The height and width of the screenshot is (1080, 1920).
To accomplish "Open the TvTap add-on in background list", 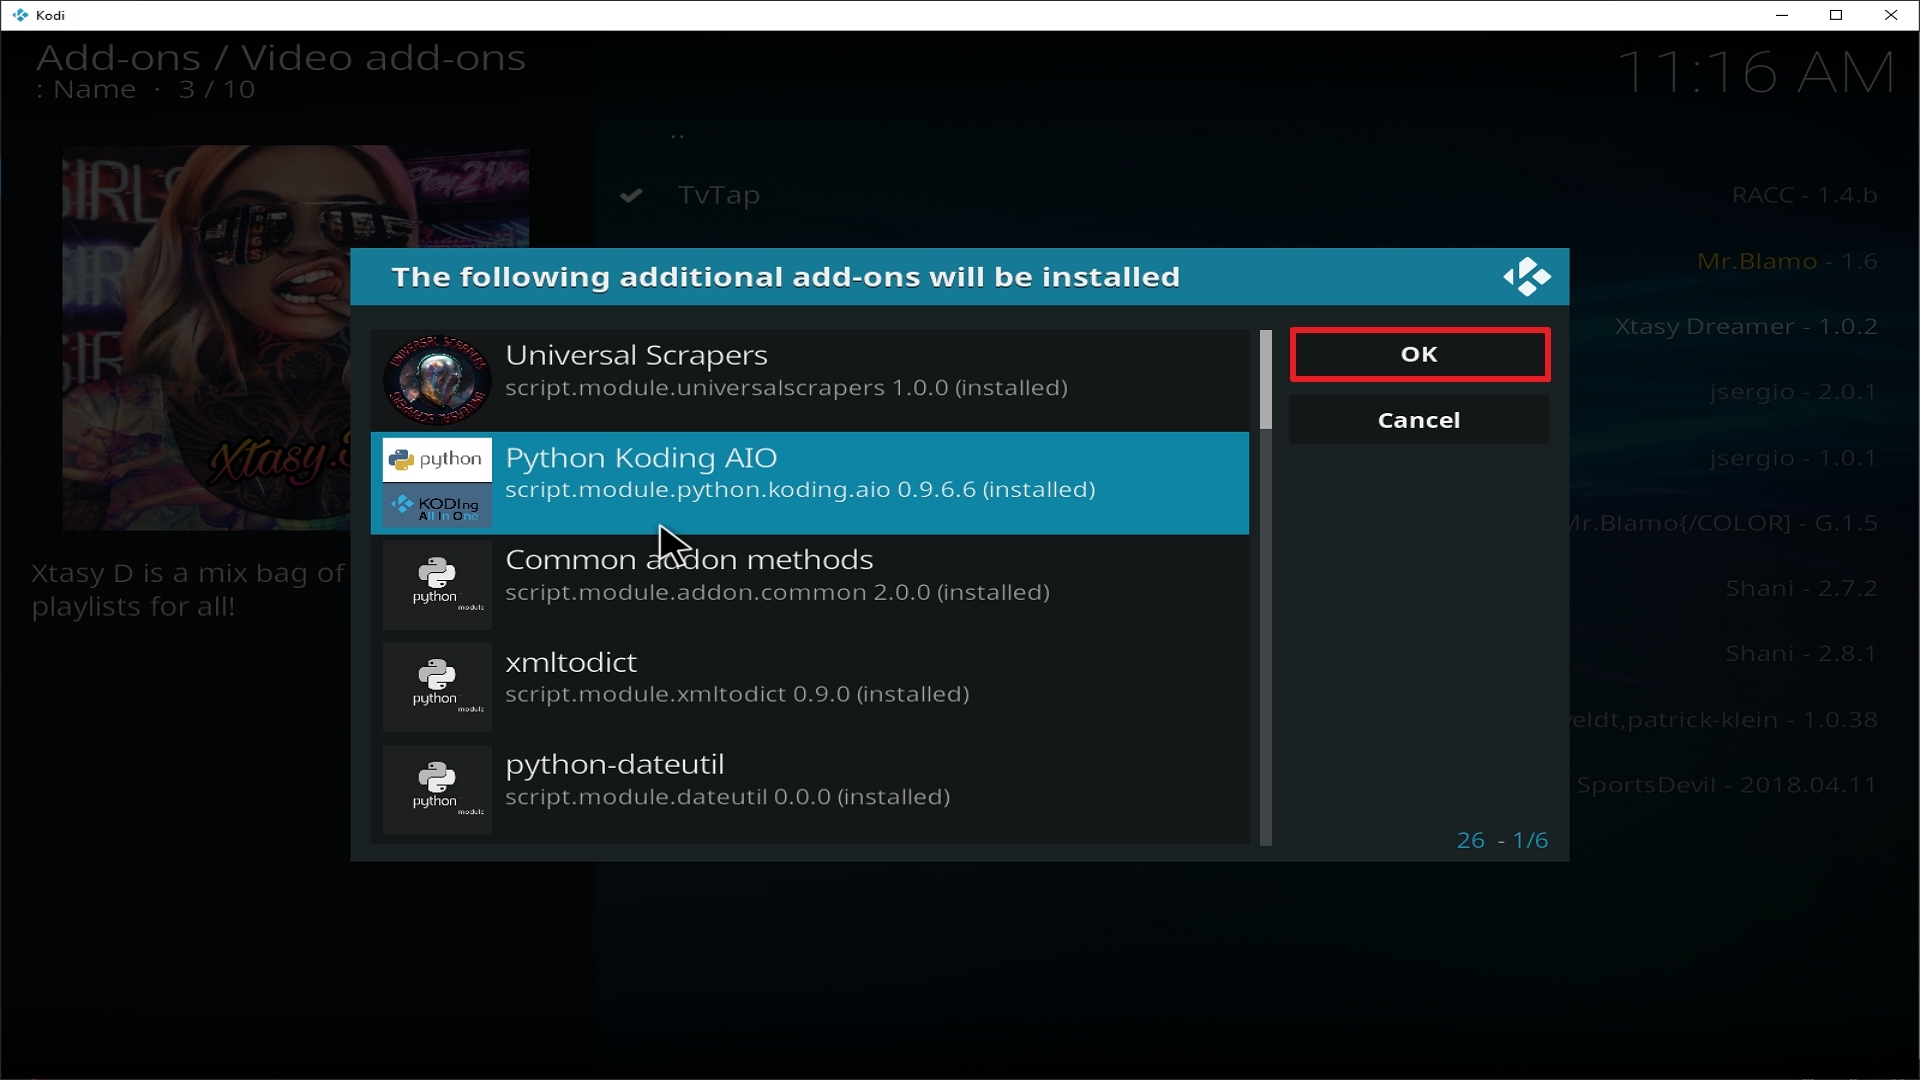I will coord(719,195).
